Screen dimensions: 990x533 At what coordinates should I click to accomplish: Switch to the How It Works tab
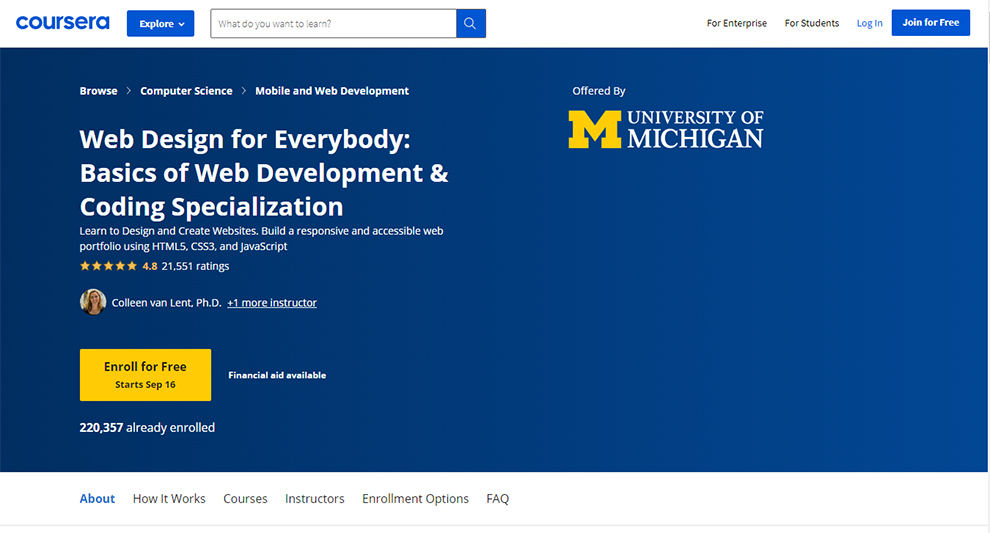pos(169,498)
